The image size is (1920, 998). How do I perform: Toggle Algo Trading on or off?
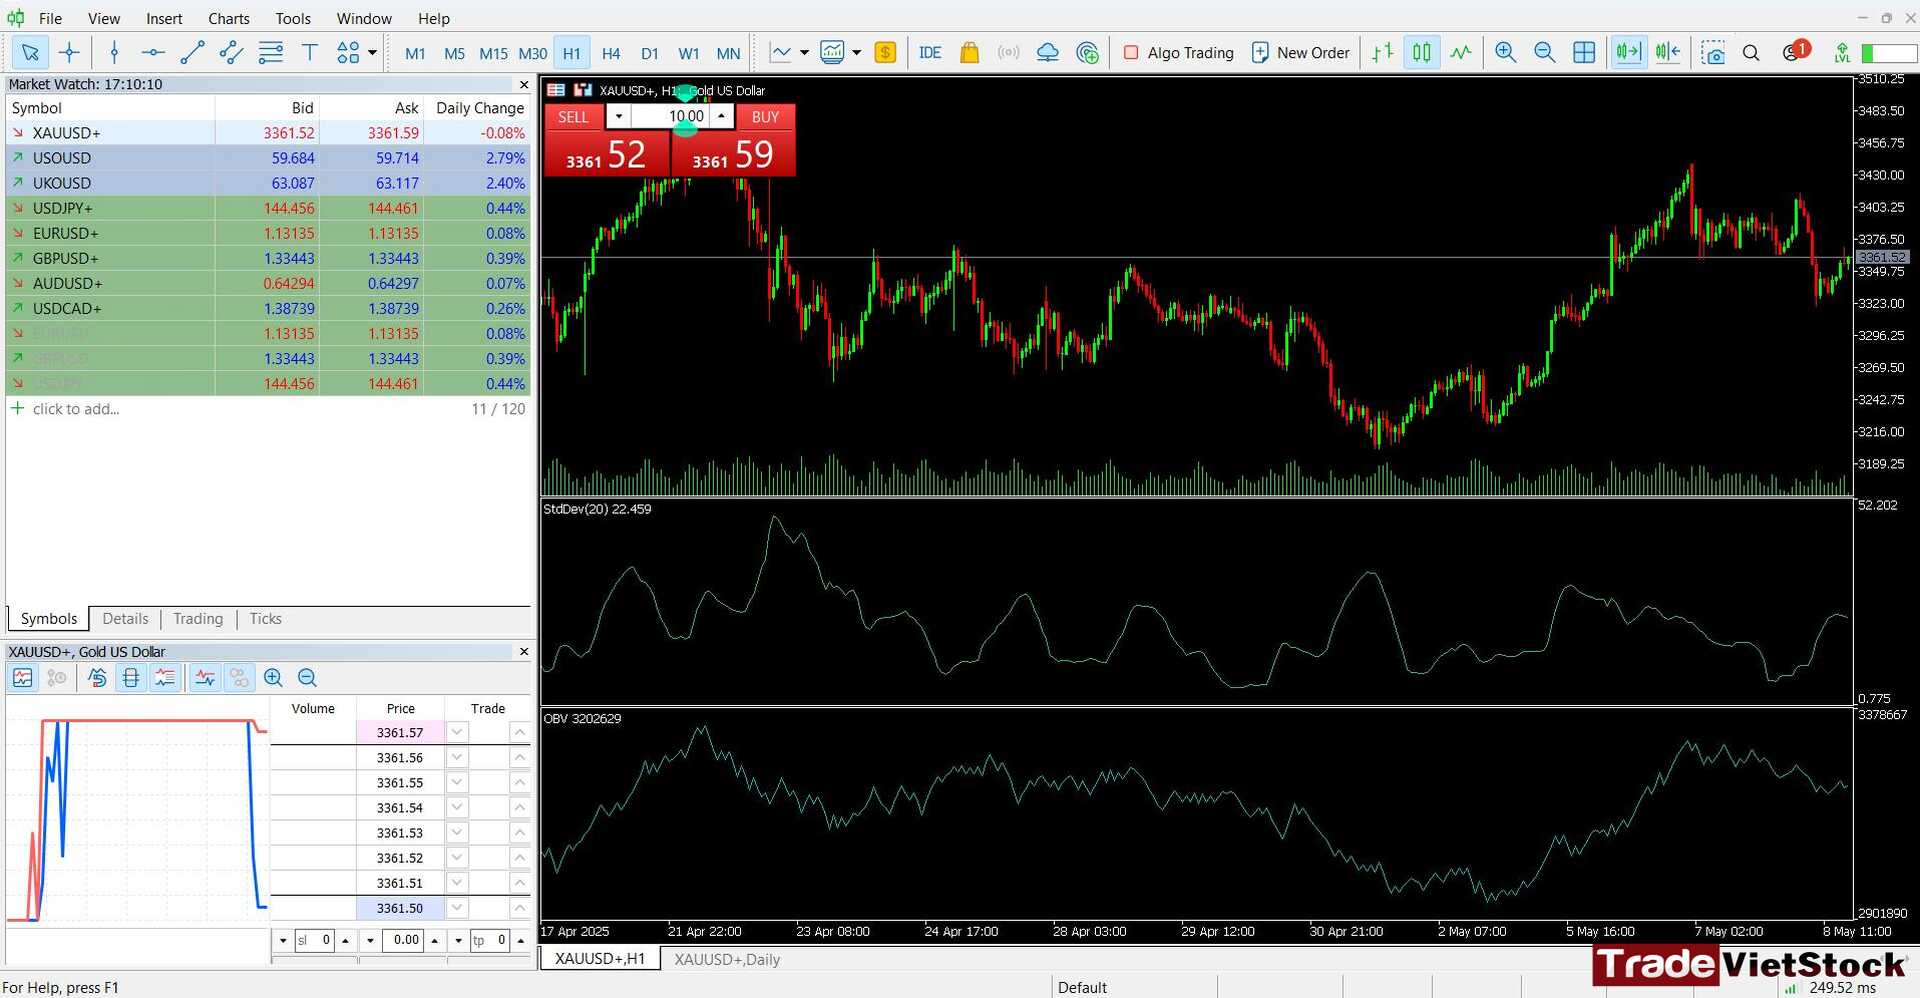pyautogui.click(x=1178, y=52)
